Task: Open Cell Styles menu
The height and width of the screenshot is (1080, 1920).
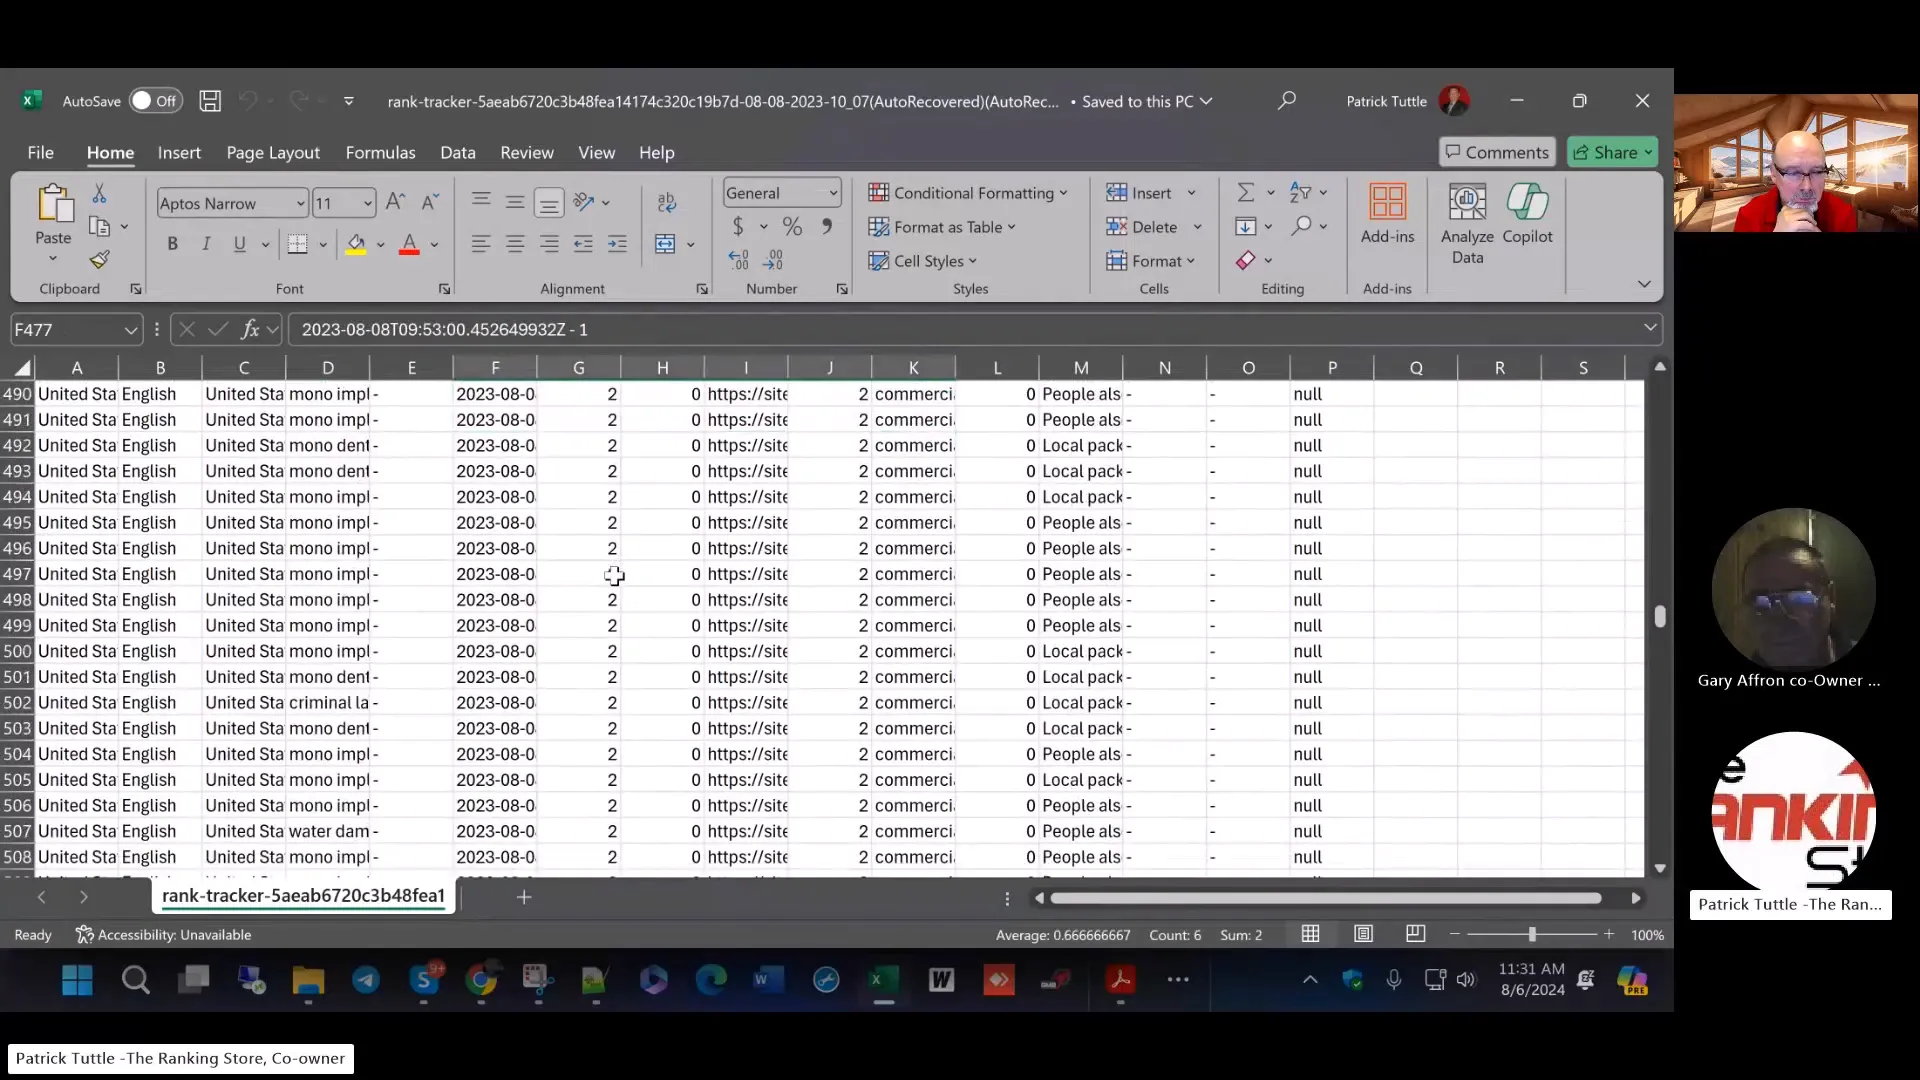Action: pos(922,261)
